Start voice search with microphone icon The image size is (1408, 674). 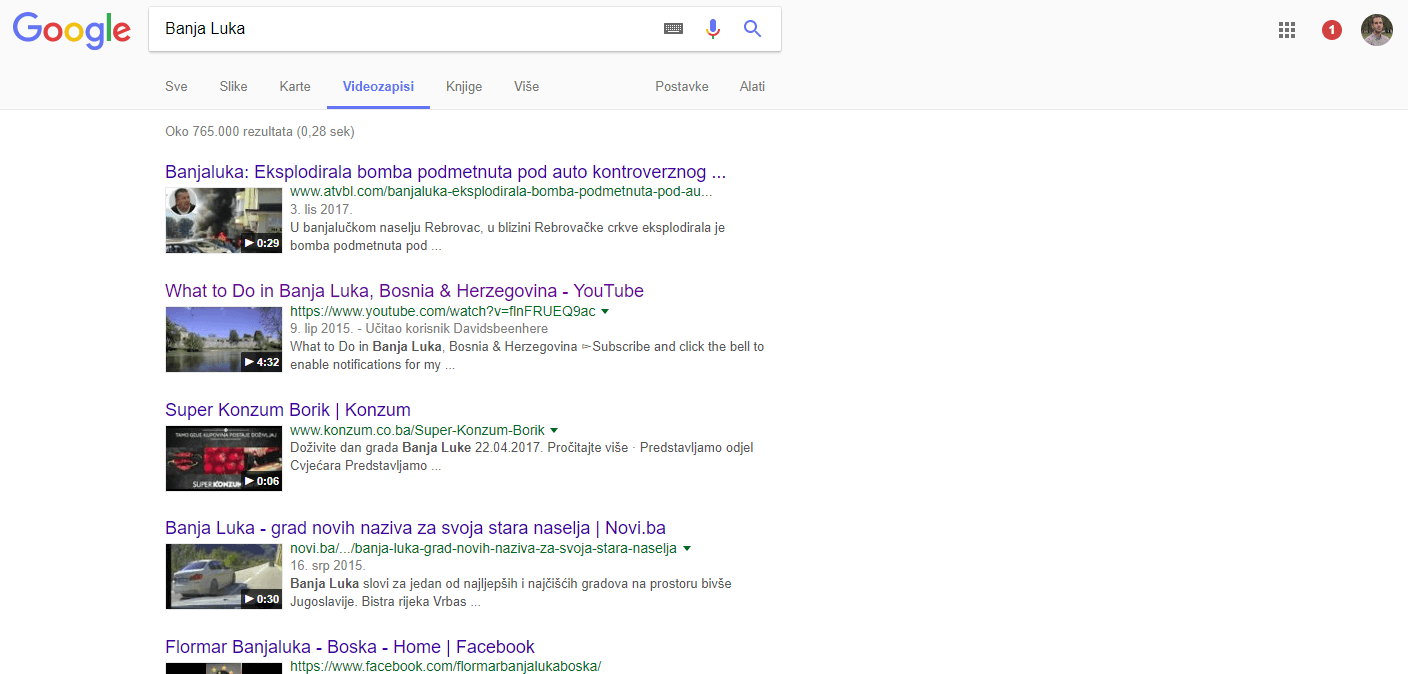click(713, 29)
